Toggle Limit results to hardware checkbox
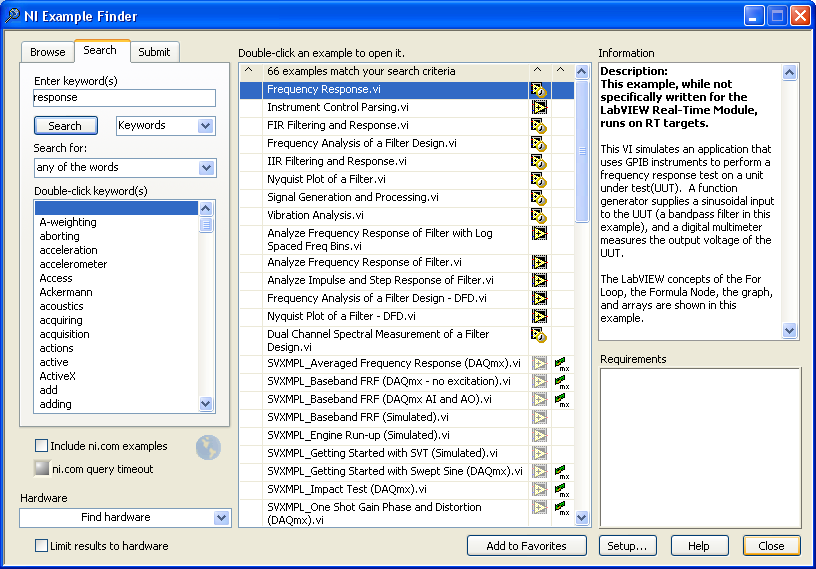 click(41, 546)
